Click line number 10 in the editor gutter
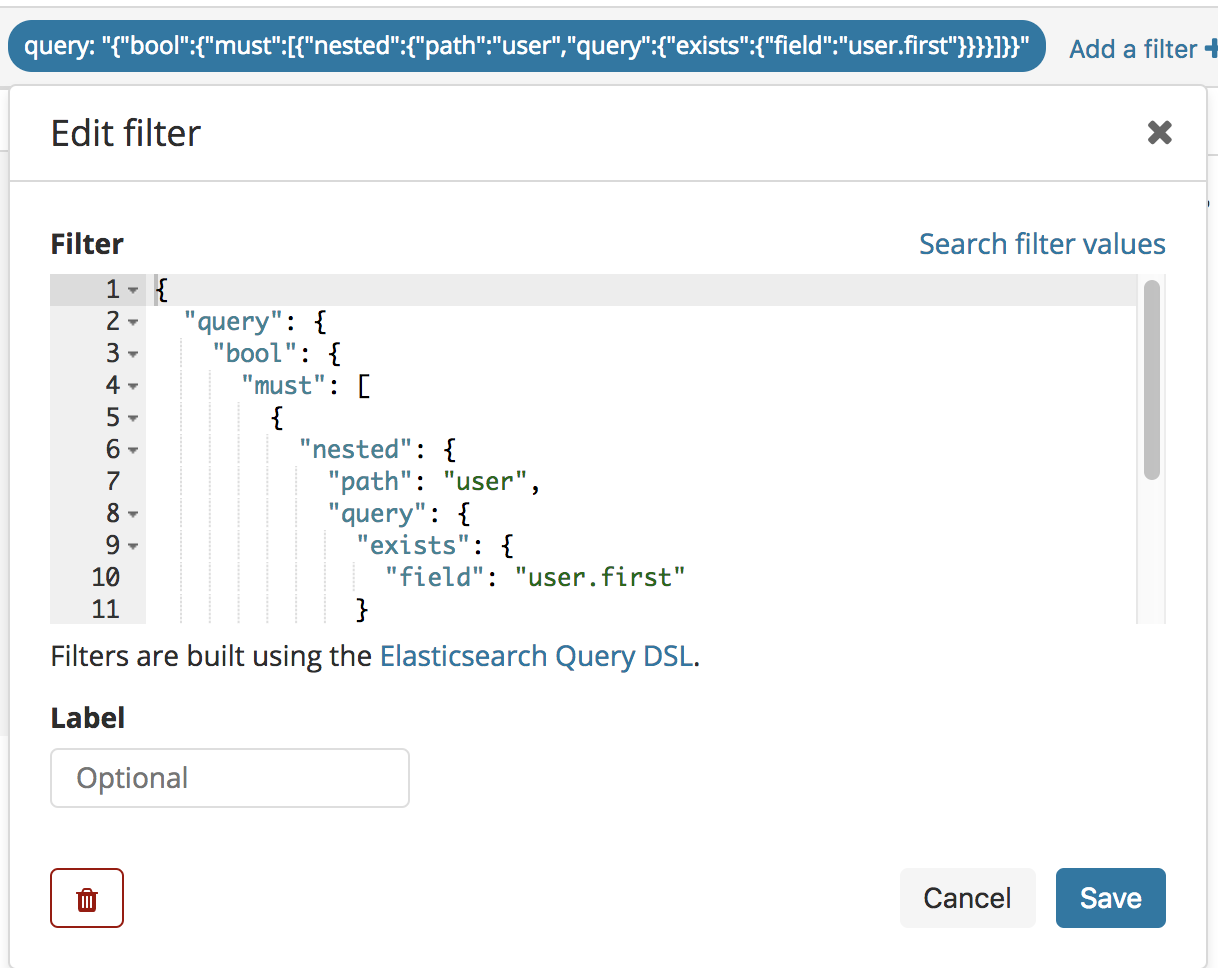 (x=110, y=577)
